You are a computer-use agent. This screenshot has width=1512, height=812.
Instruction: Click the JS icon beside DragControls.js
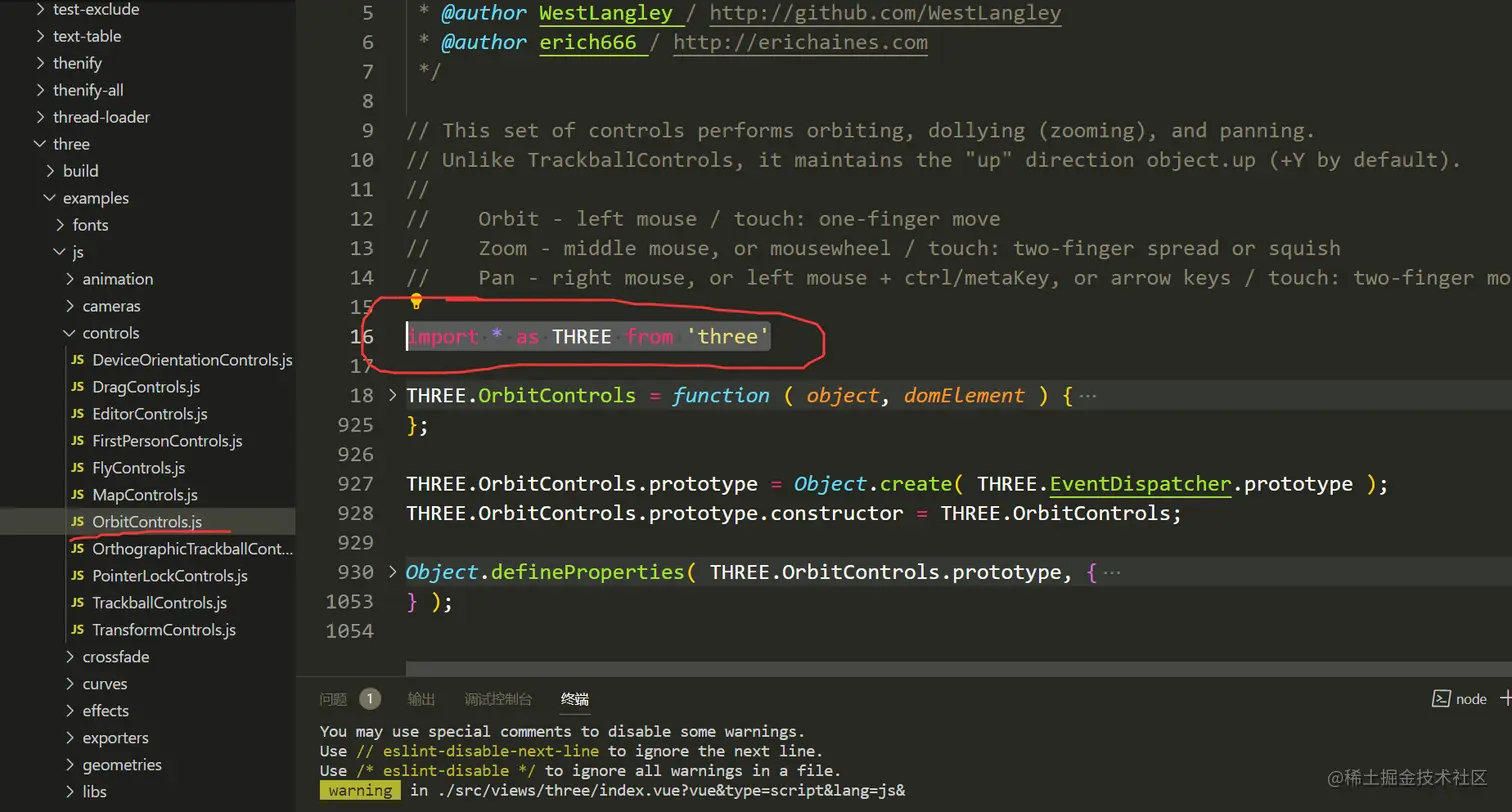[x=78, y=387]
